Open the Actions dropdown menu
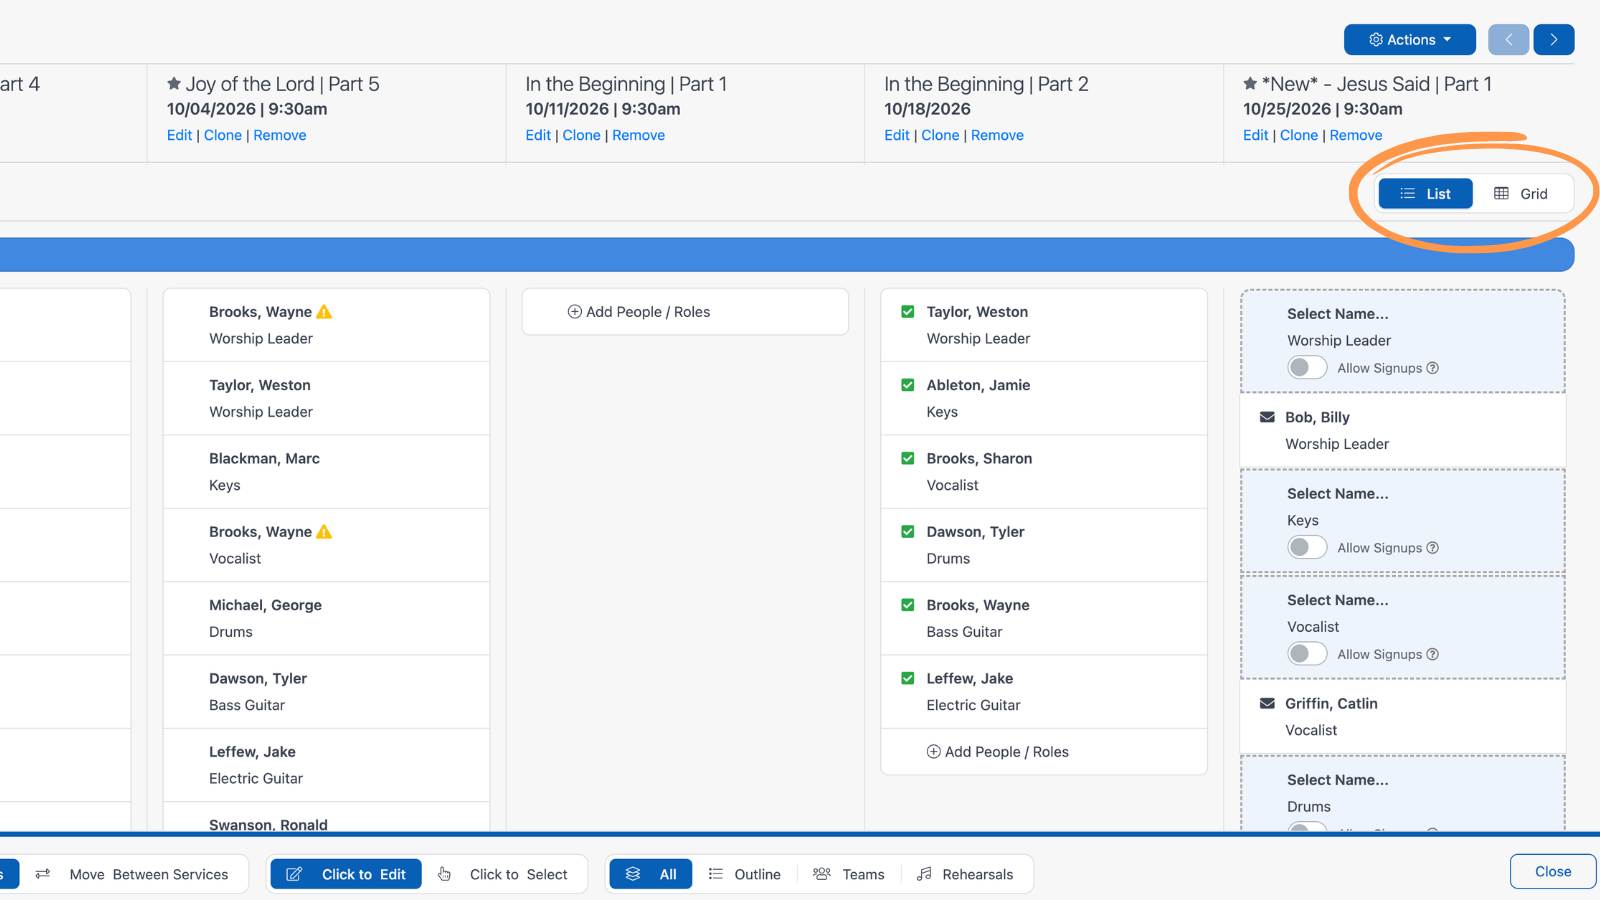The width and height of the screenshot is (1600, 900). click(1409, 40)
